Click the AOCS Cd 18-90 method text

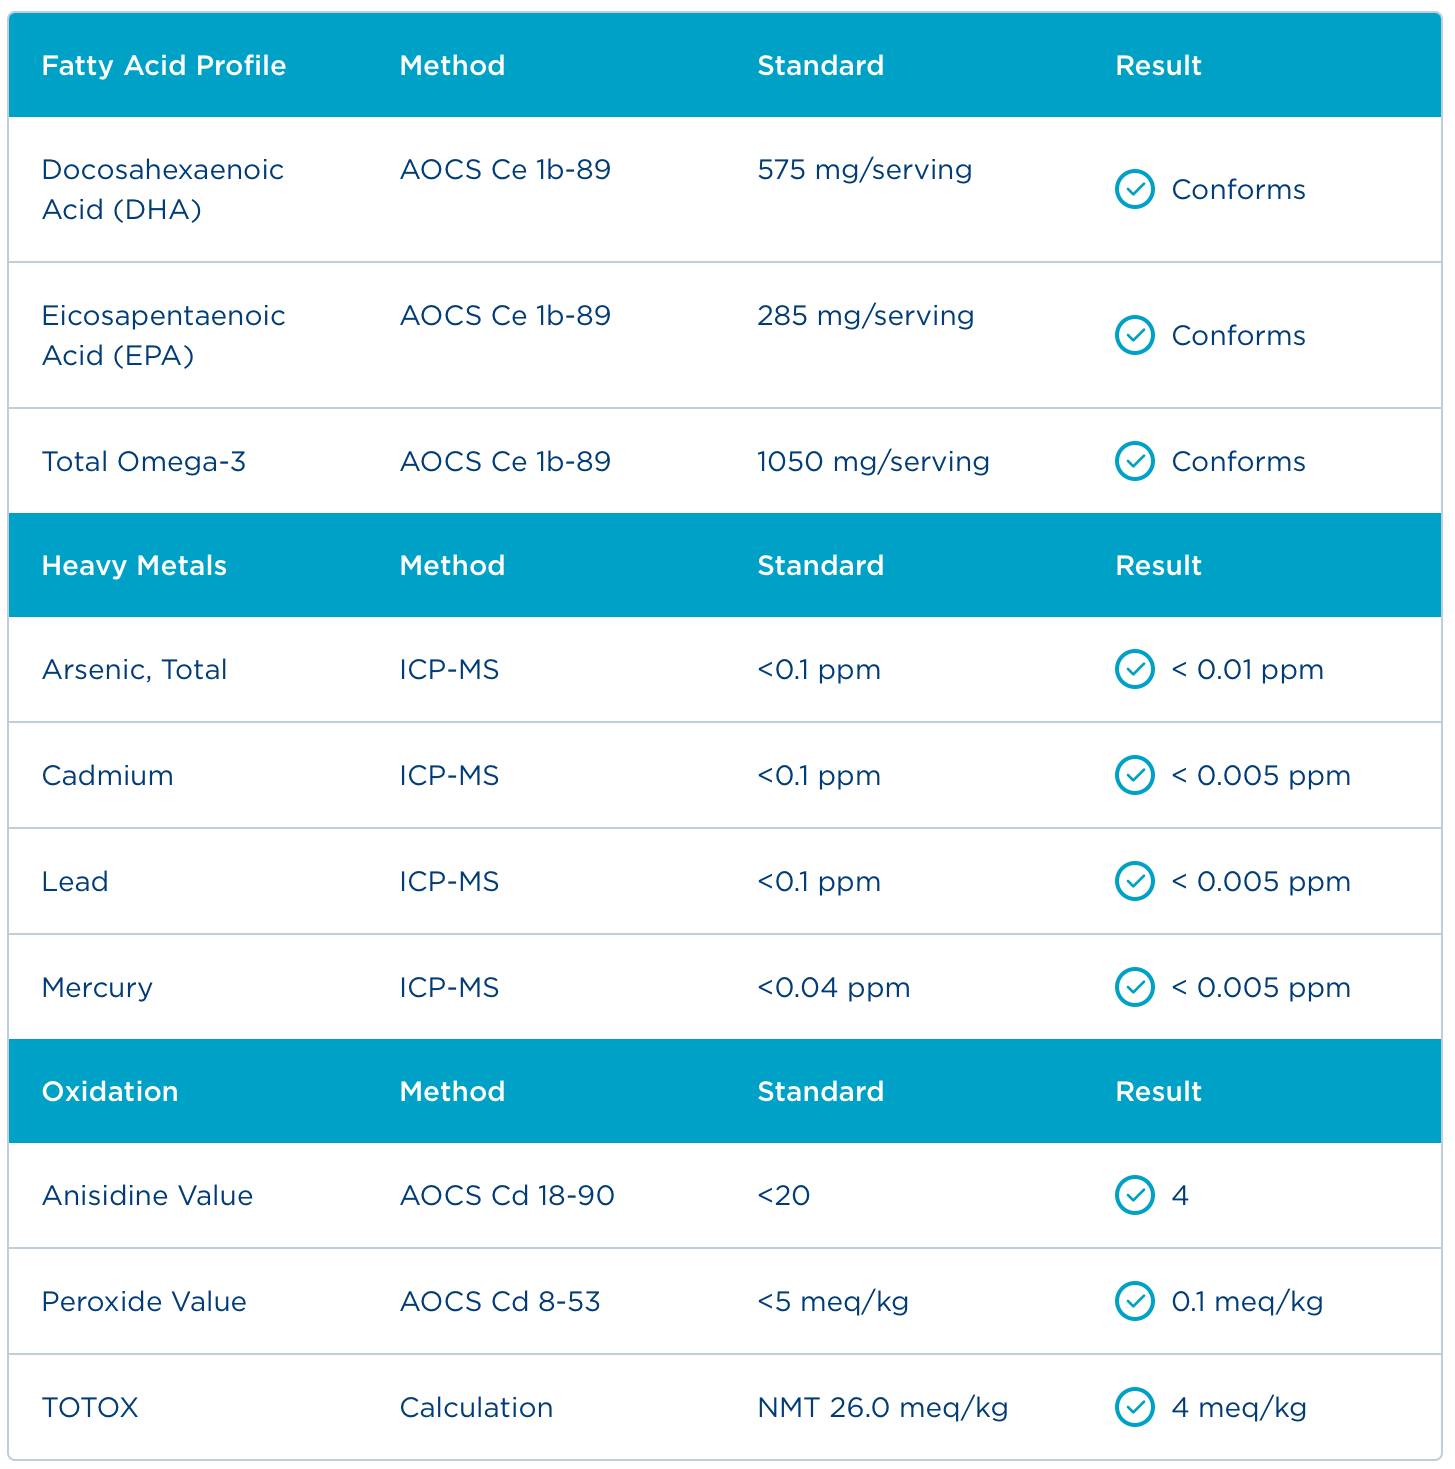point(507,1196)
